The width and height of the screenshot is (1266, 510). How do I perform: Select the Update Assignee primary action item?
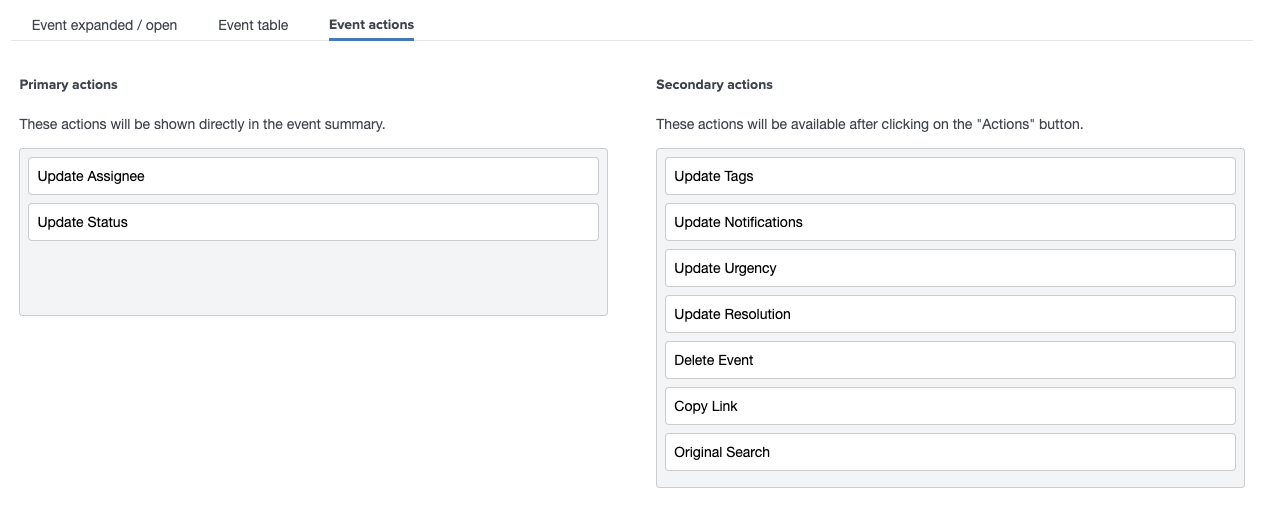[313, 176]
